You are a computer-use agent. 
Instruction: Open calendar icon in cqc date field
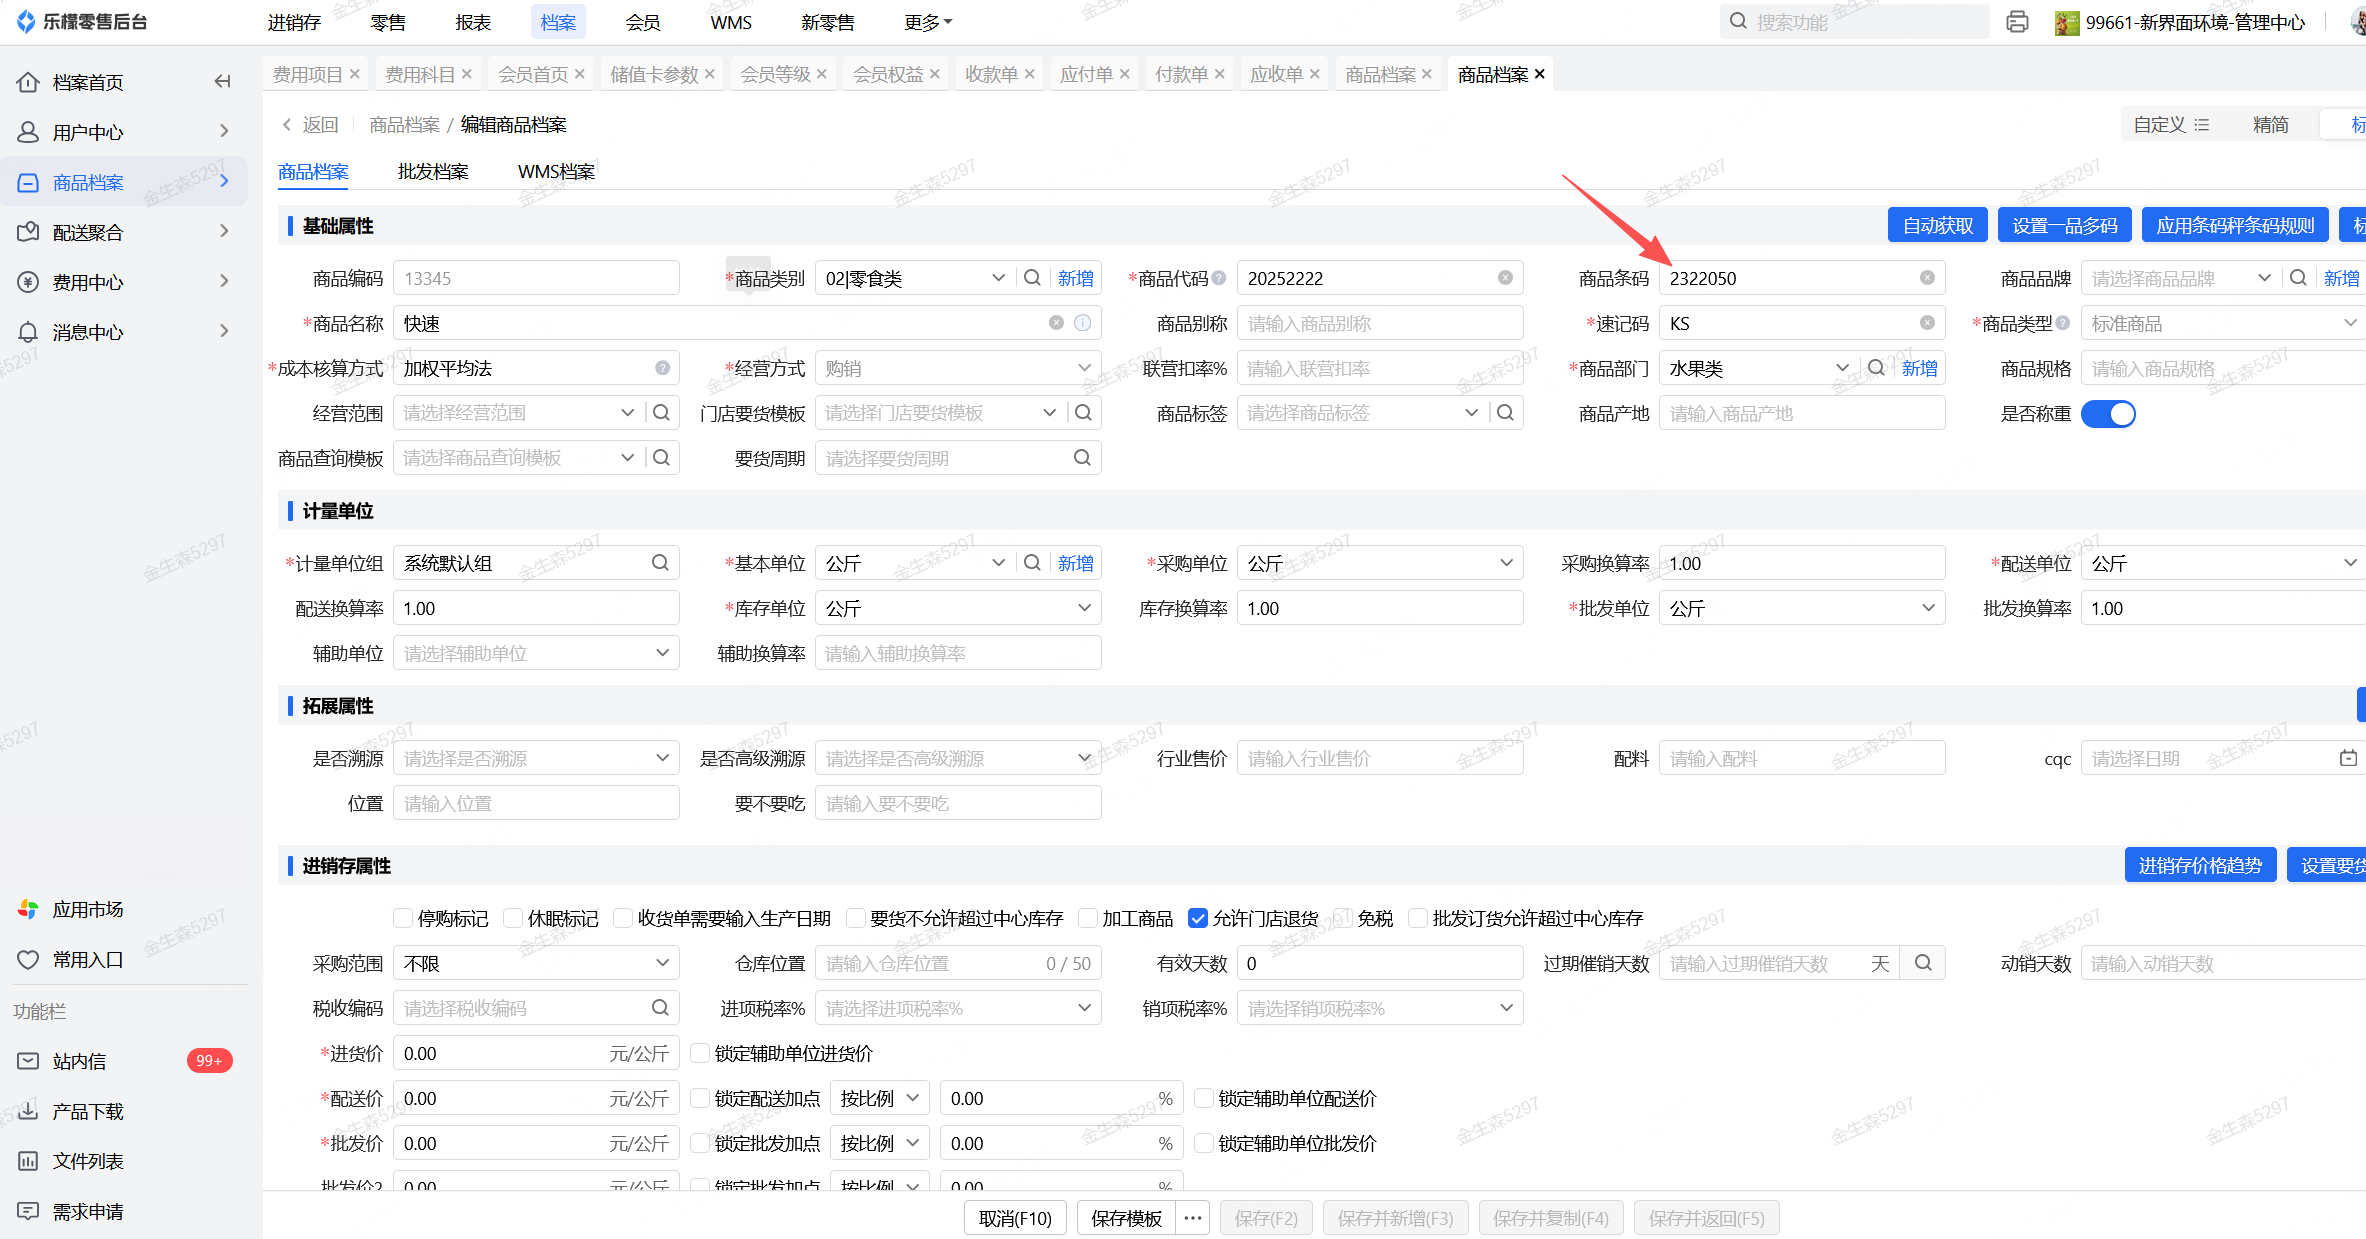[2348, 758]
